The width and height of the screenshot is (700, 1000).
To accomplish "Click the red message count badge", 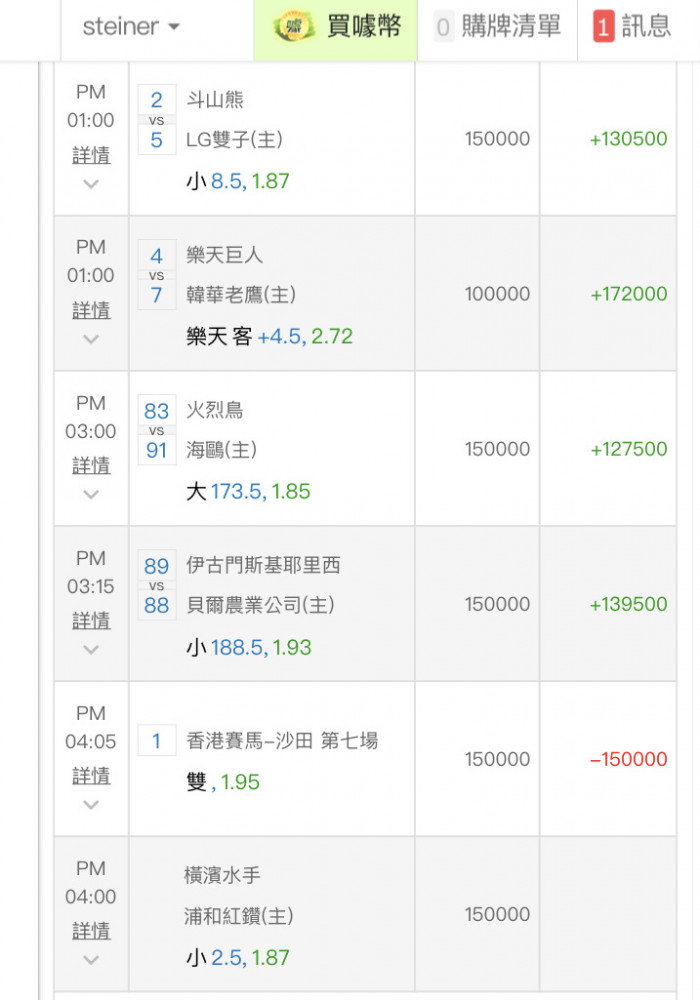I will (x=603, y=27).
